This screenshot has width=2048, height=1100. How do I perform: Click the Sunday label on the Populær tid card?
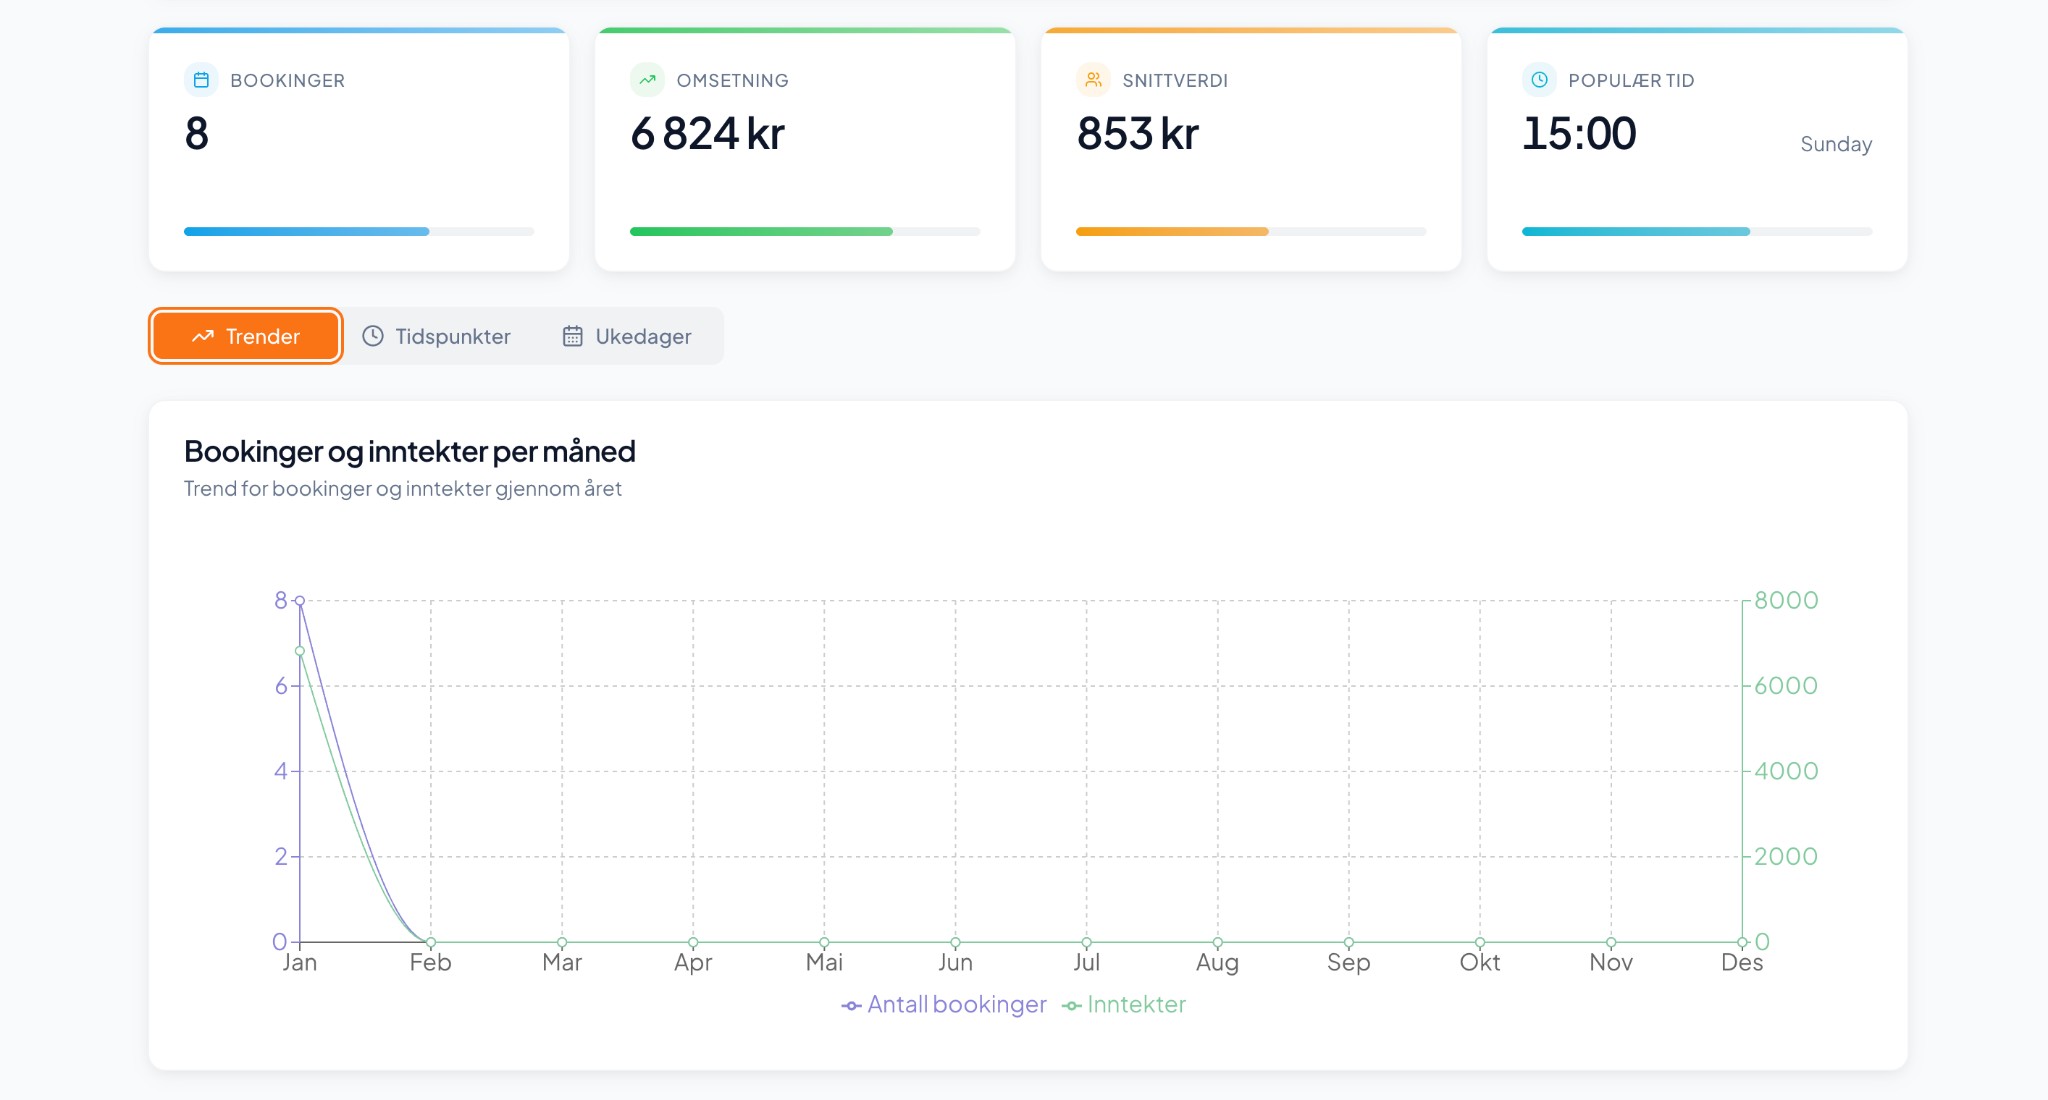coord(1835,144)
